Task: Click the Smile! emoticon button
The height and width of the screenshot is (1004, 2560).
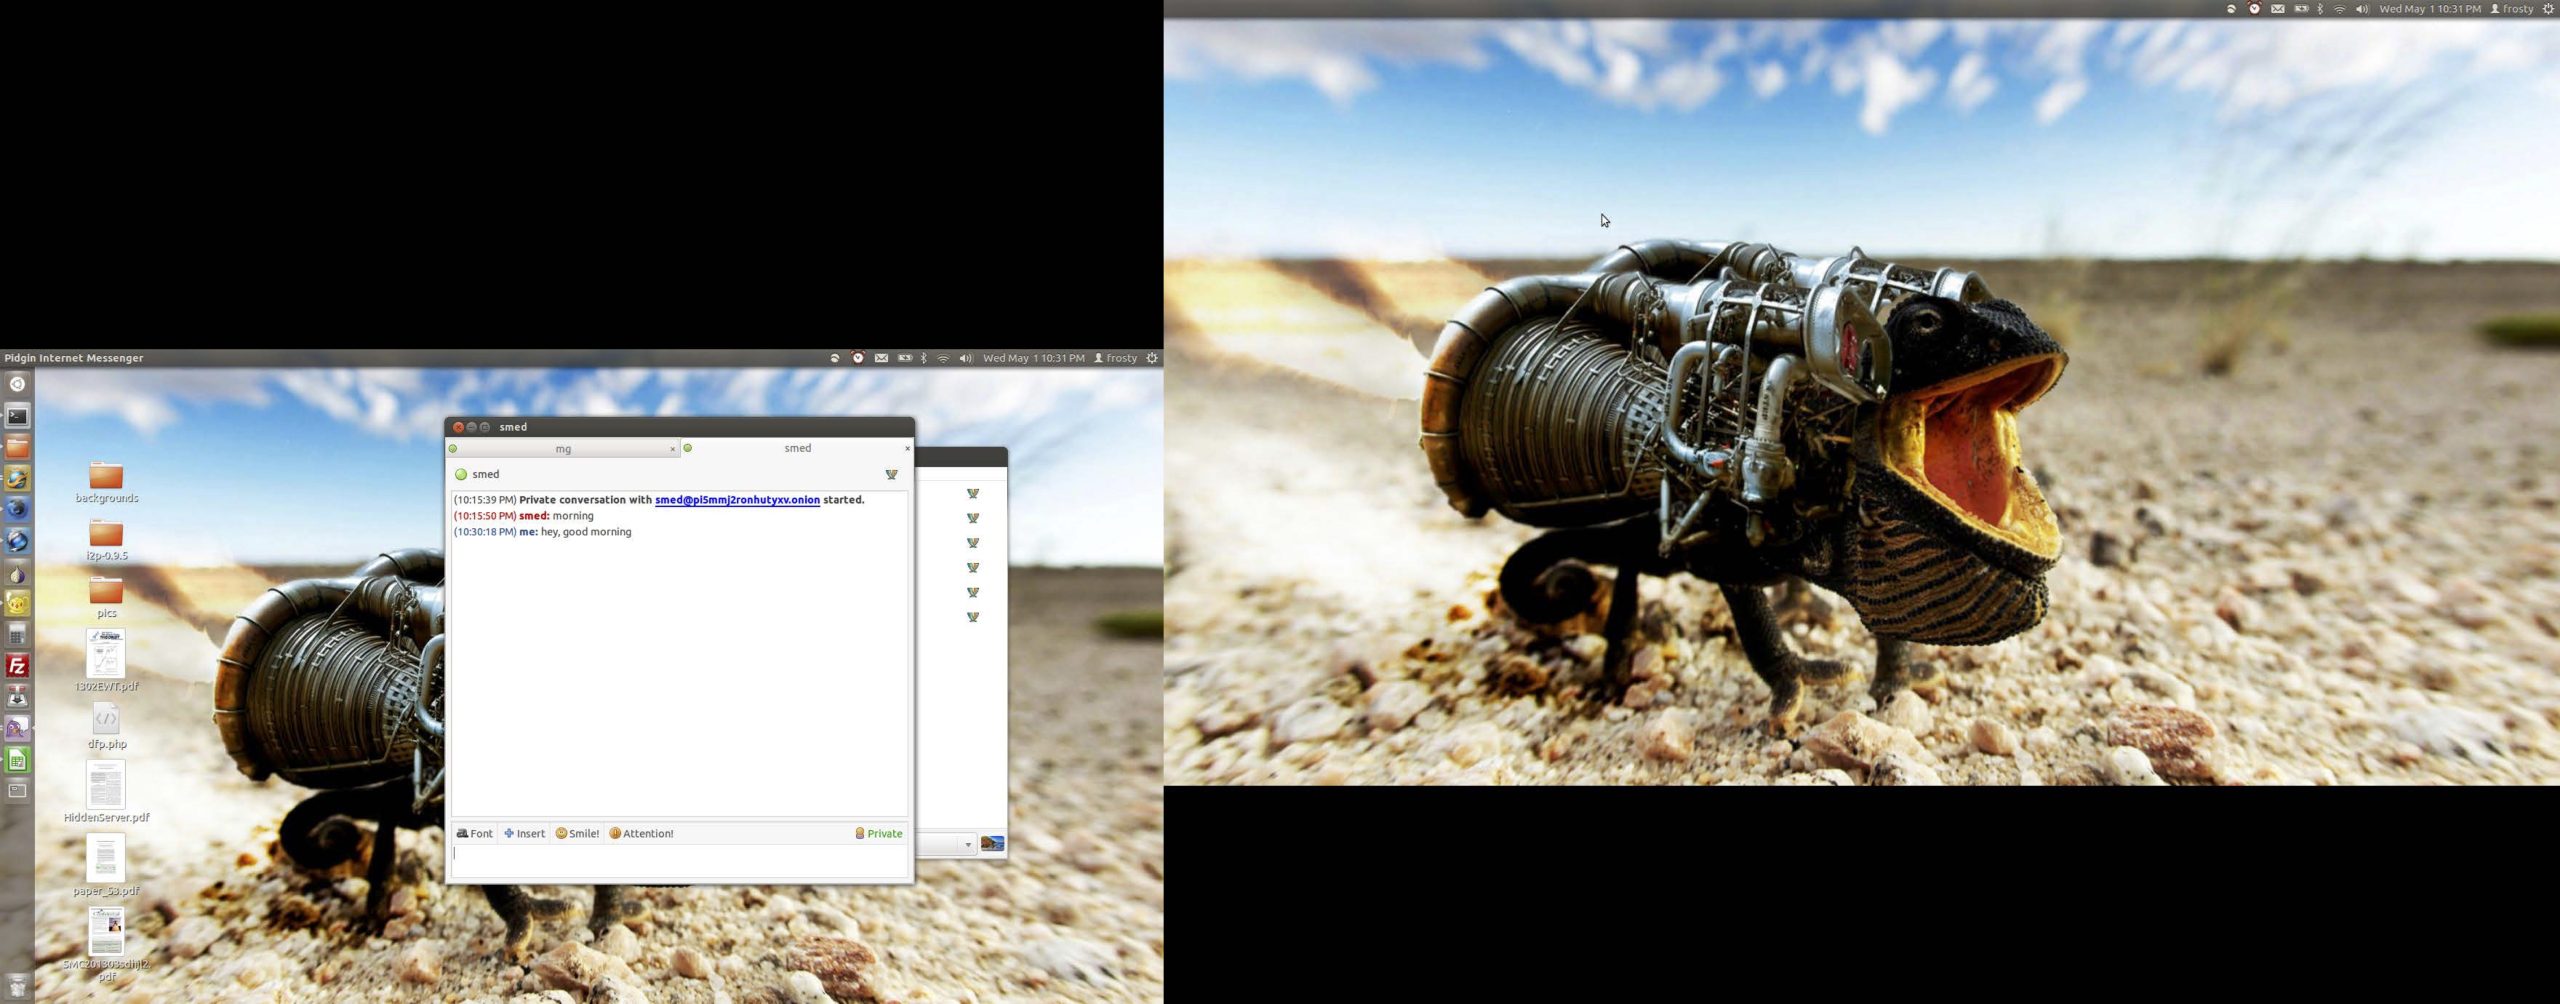Action: [x=577, y=833]
